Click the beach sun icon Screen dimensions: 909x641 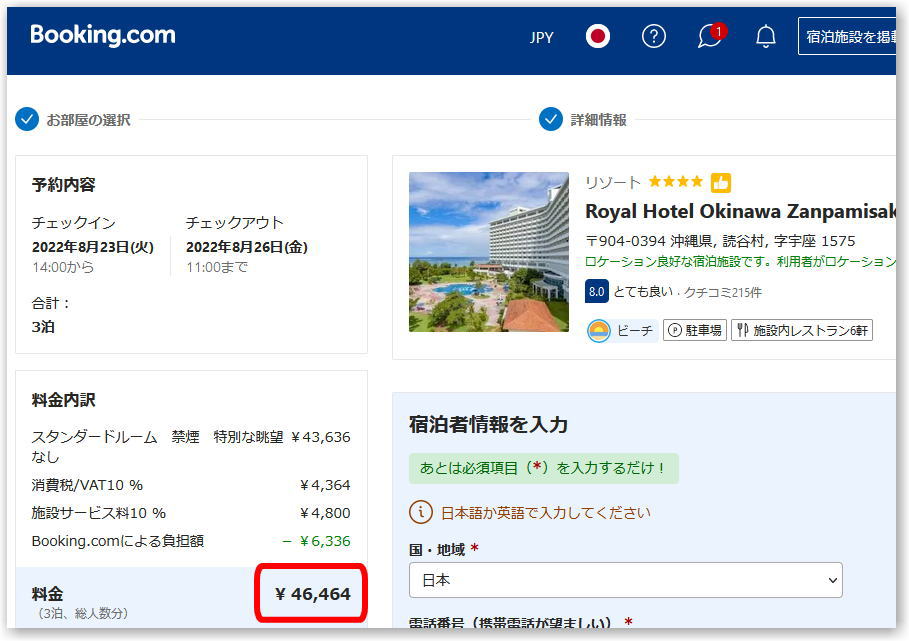pyautogui.click(x=599, y=331)
